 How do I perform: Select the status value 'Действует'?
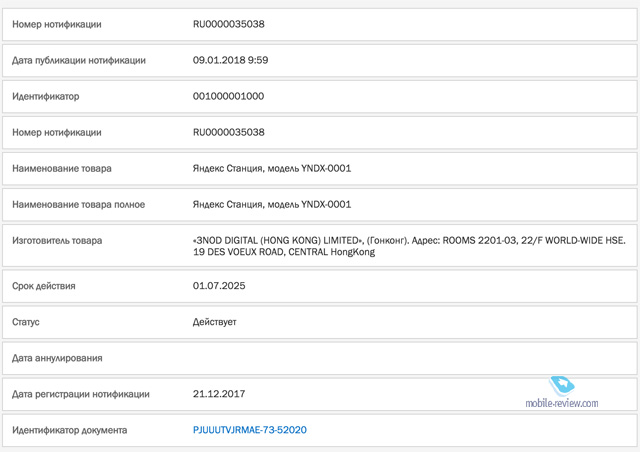(215, 322)
